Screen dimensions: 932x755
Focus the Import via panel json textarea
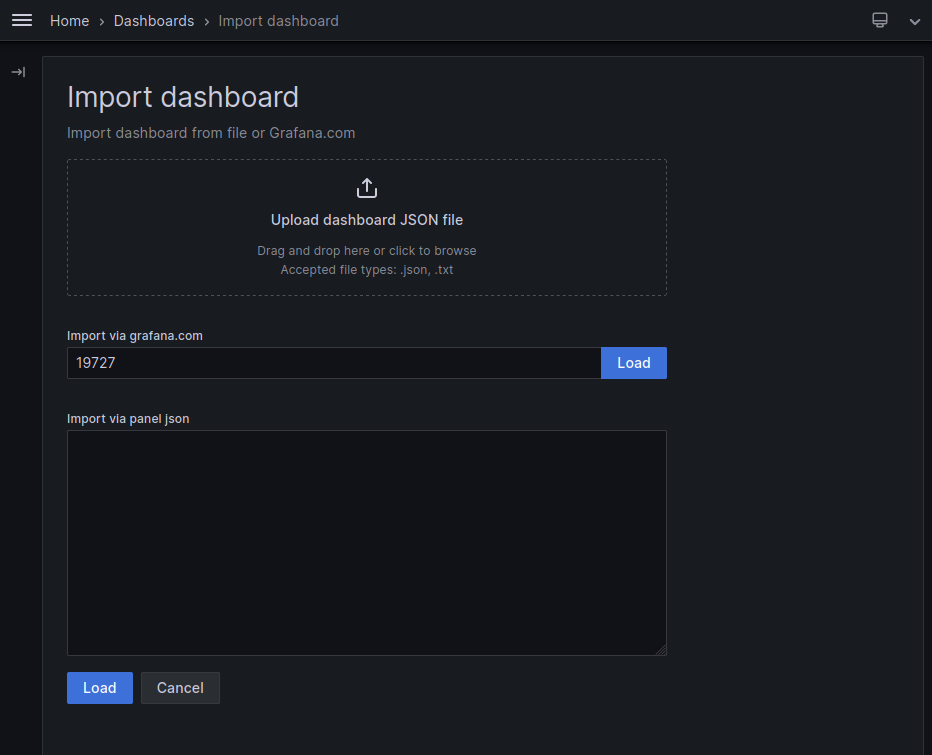tap(367, 543)
